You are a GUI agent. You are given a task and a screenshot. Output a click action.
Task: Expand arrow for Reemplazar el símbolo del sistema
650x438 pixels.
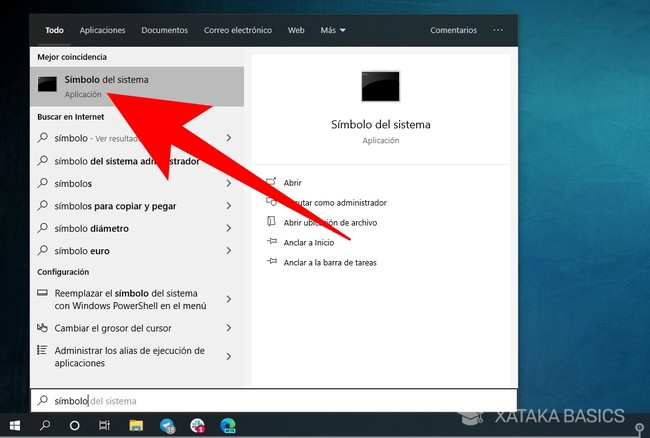coord(228,299)
